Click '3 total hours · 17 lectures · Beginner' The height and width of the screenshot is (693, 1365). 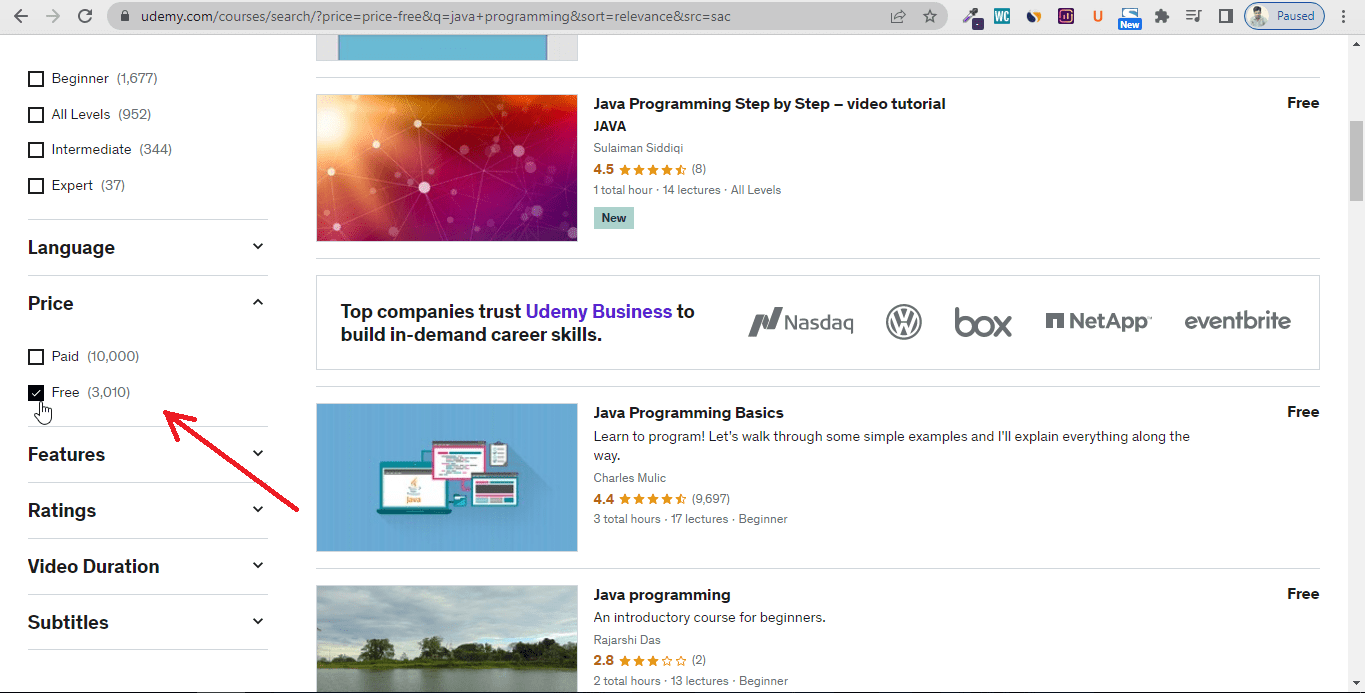(x=690, y=520)
